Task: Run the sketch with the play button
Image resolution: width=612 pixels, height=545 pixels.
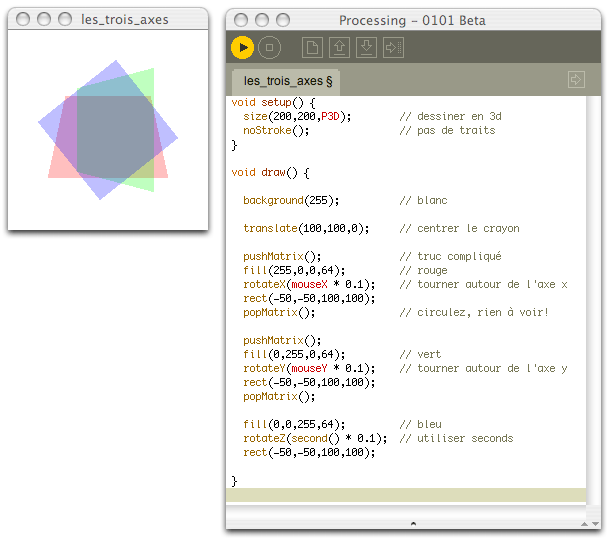Action: pos(242,47)
